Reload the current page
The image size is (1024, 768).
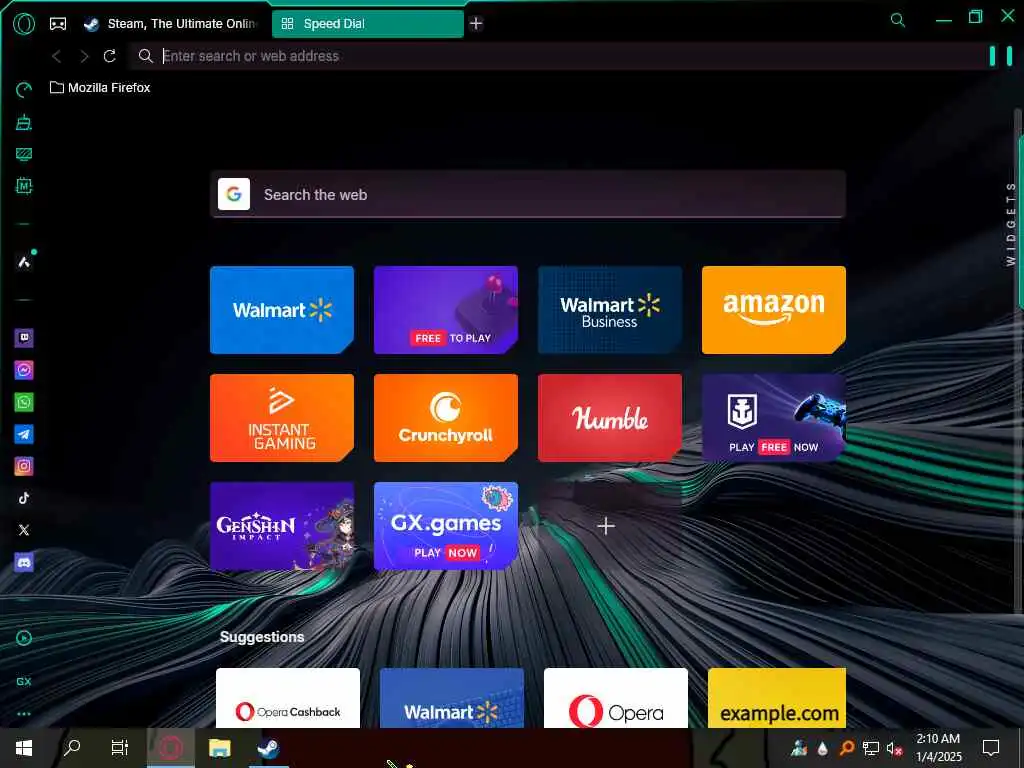(110, 56)
